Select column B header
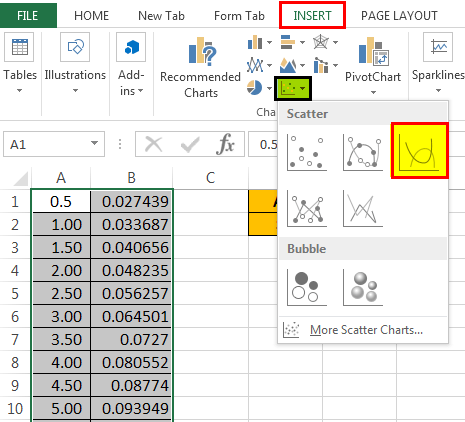 (x=132, y=178)
